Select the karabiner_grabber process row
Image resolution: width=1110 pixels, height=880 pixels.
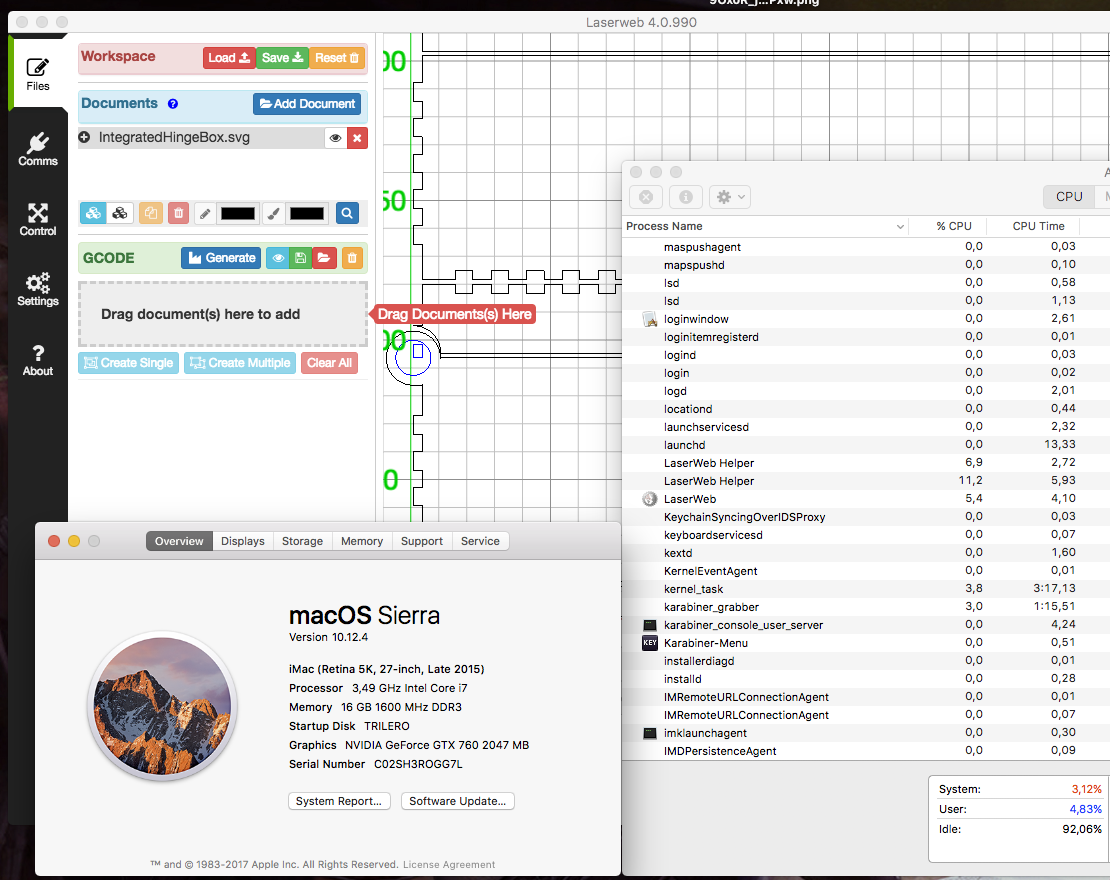click(x=866, y=607)
